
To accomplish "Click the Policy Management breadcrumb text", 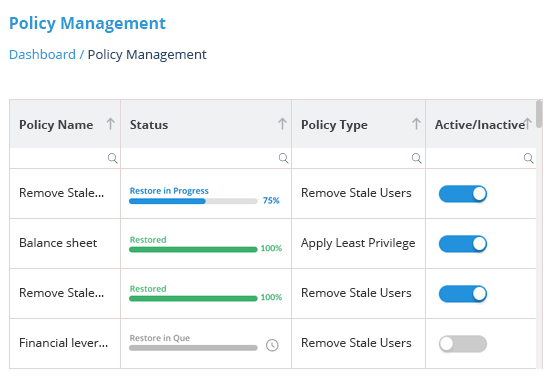I will pos(147,55).
